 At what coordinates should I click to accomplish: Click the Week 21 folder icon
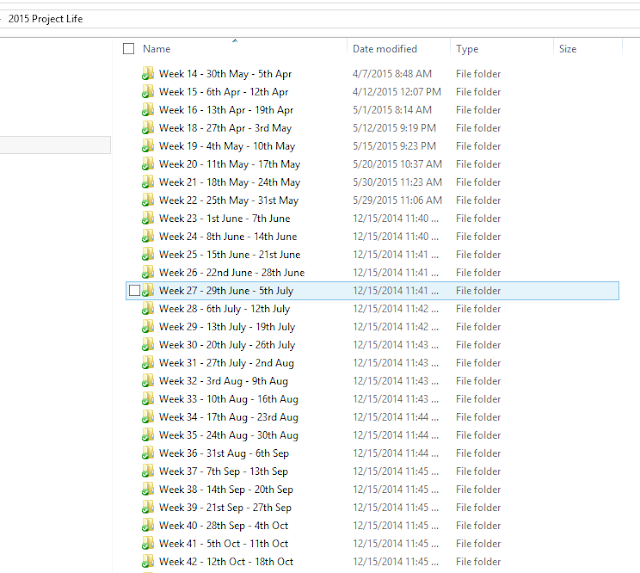pos(148,182)
